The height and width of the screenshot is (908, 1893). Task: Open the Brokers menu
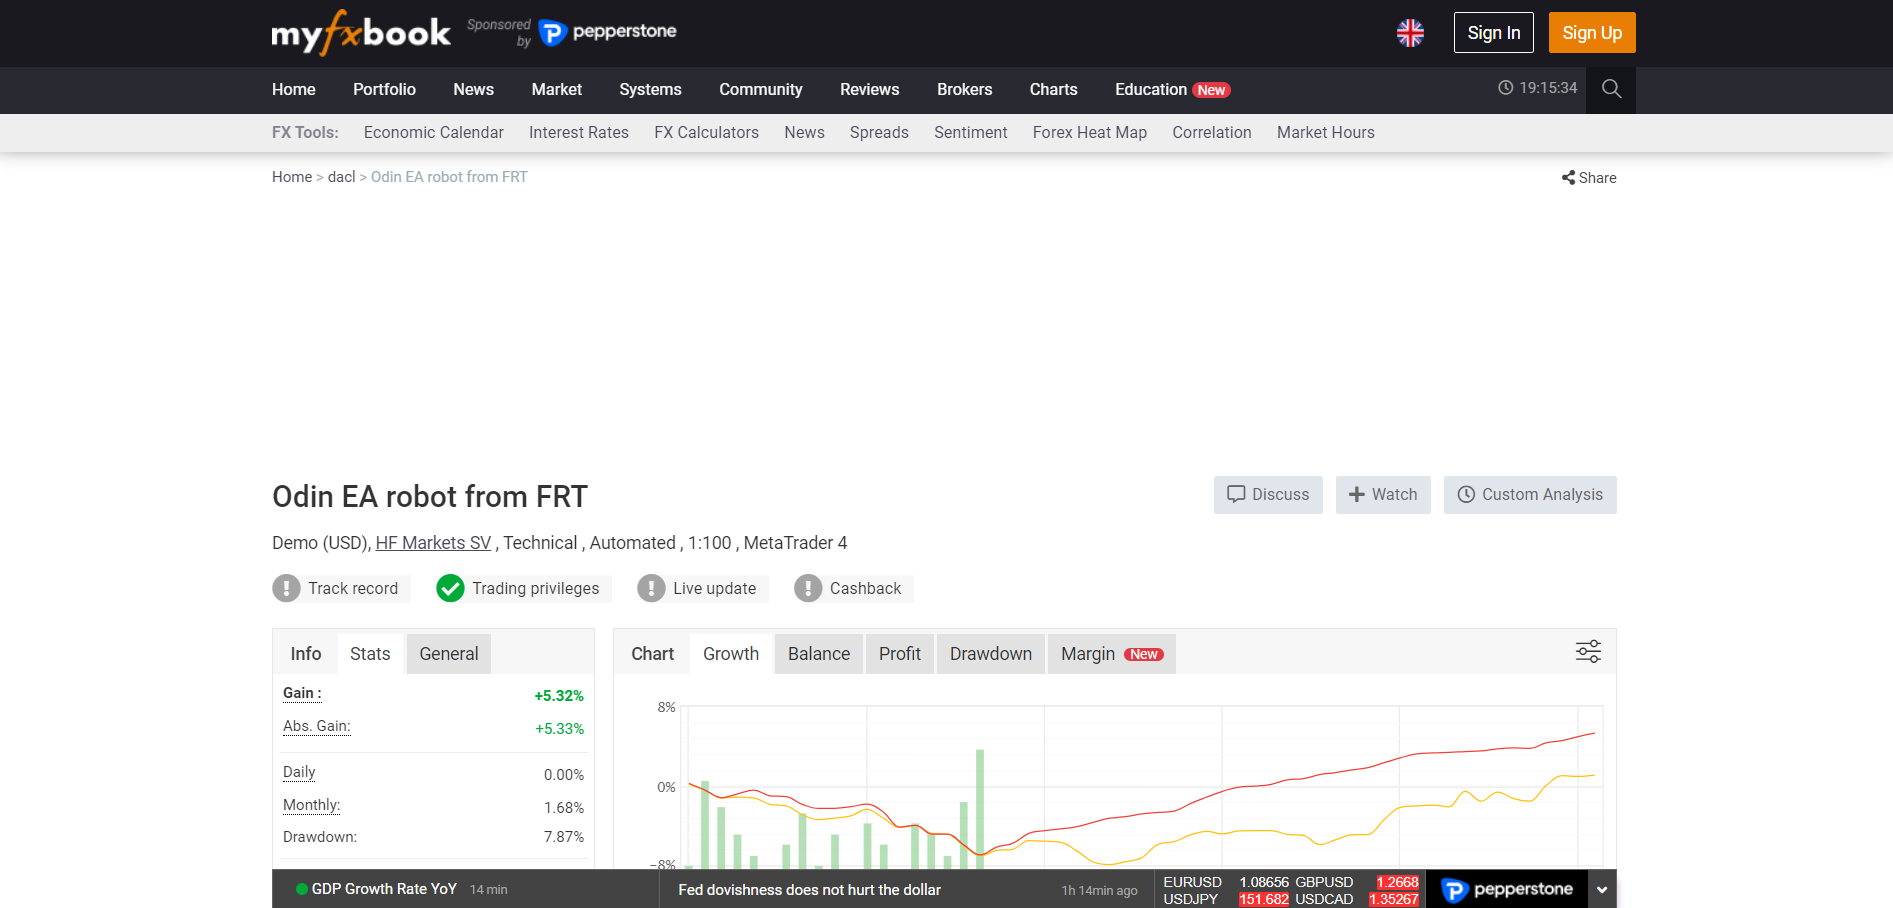pyautogui.click(x=964, y=90)
